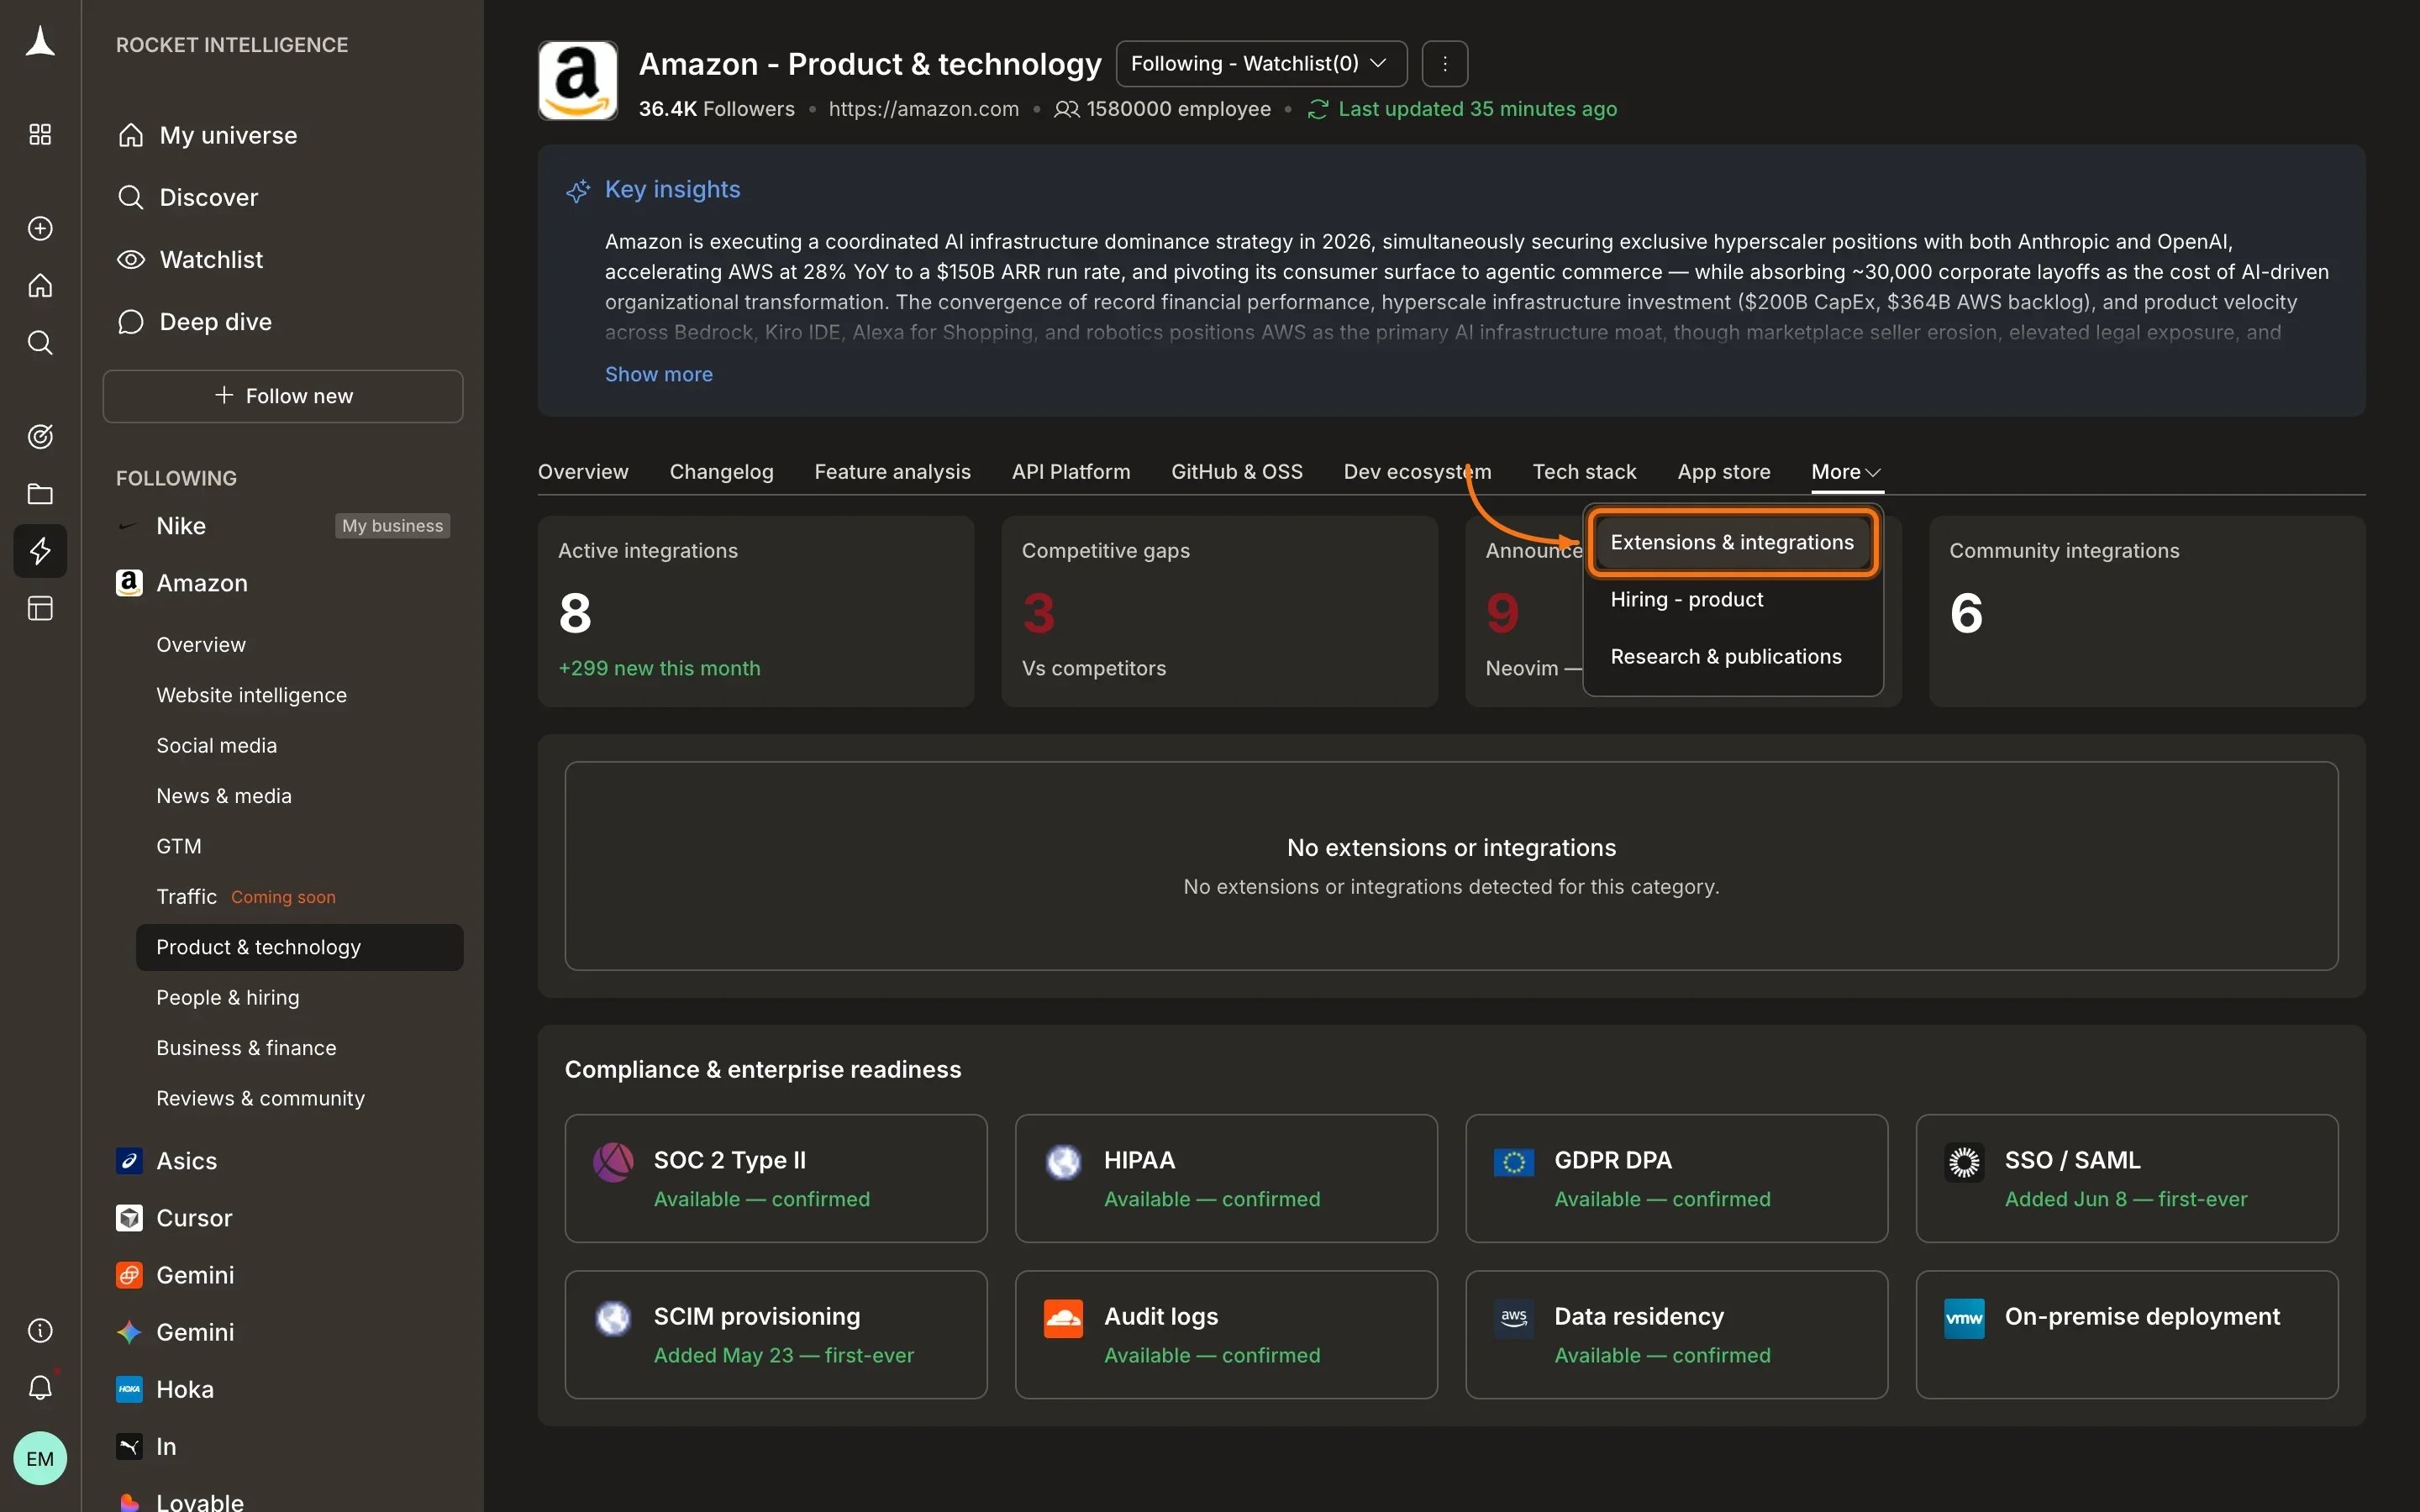Click the SOC 2 Type II card icon
This screenshot has width=2420, height=1512.
coord(613,1162)
